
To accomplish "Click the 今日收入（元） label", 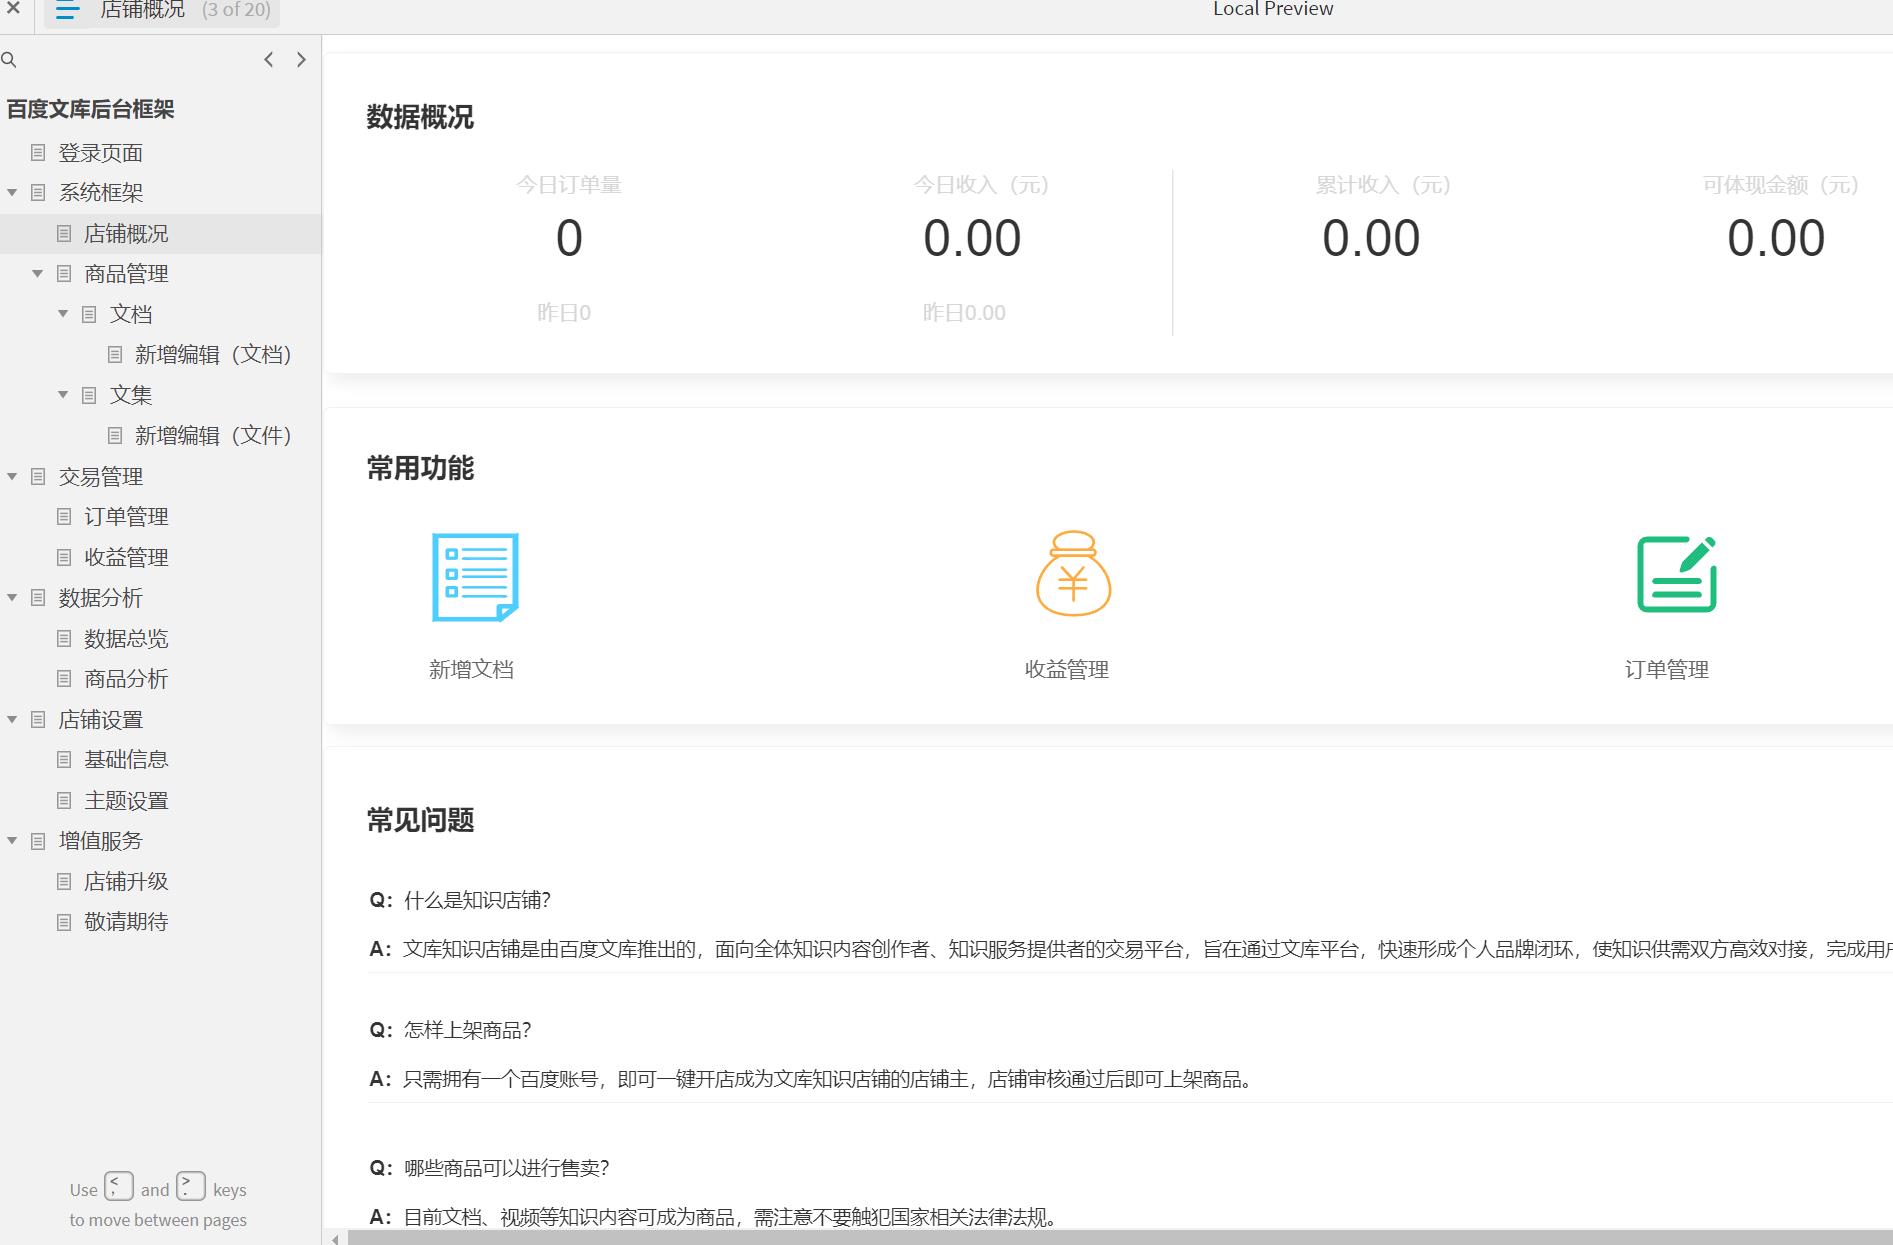I will 981,185.
